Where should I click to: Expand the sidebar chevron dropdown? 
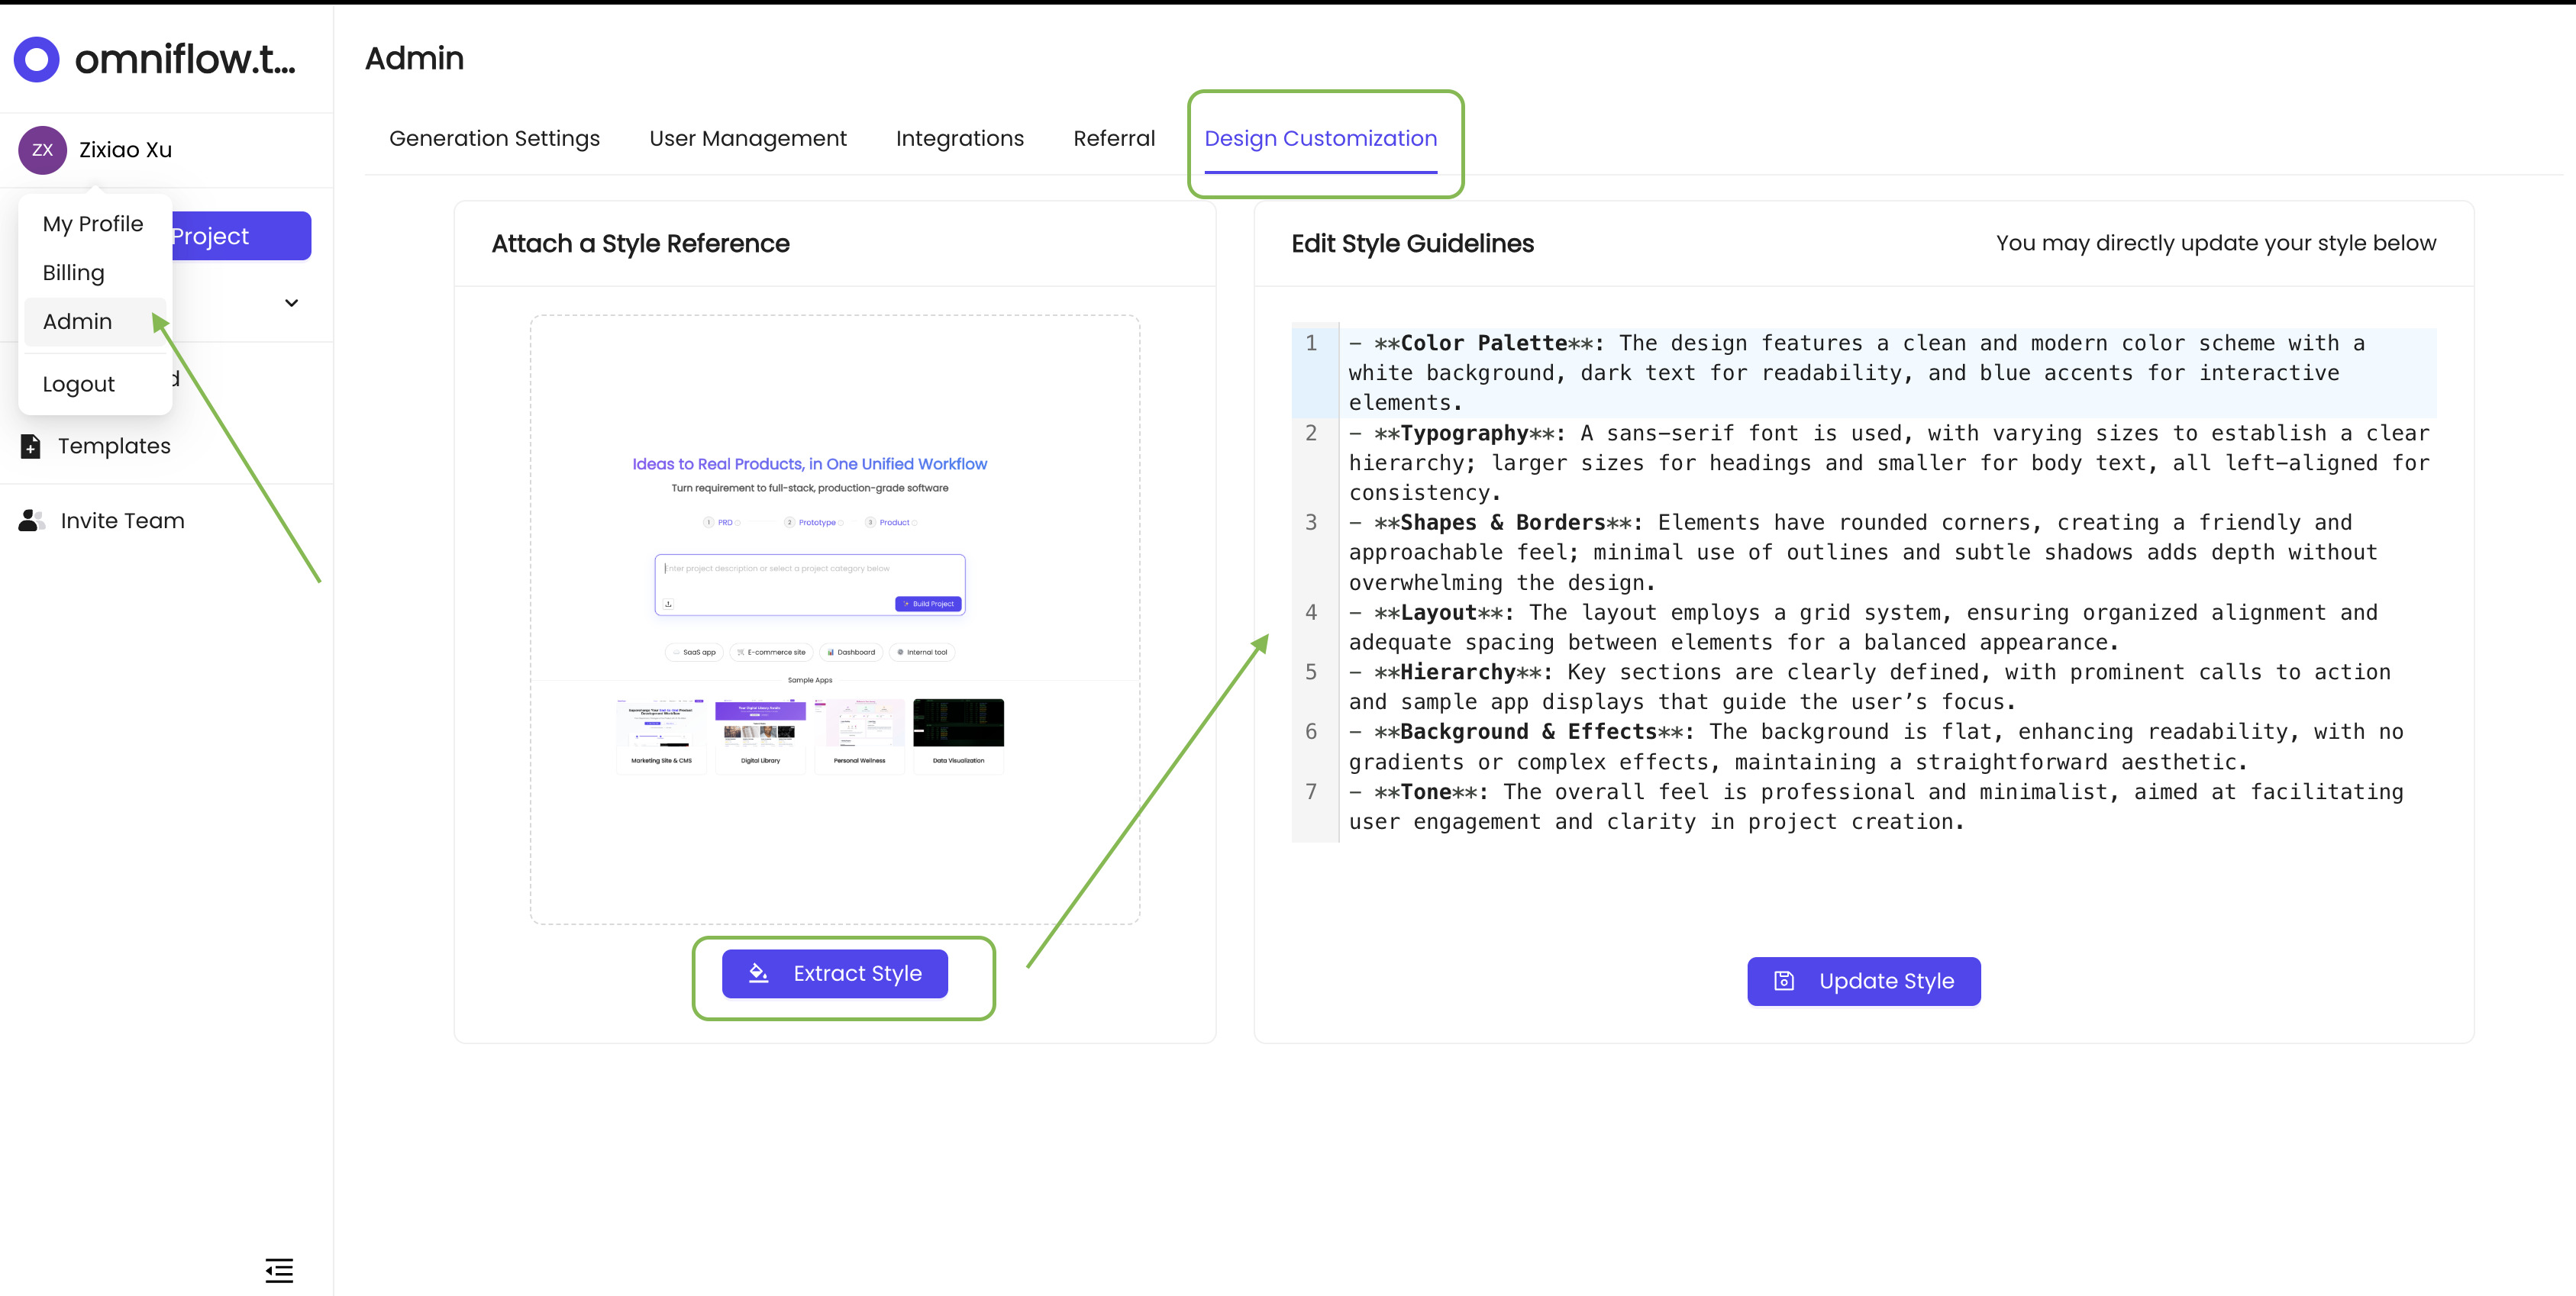pyautogui.click(x=291, y=303)
